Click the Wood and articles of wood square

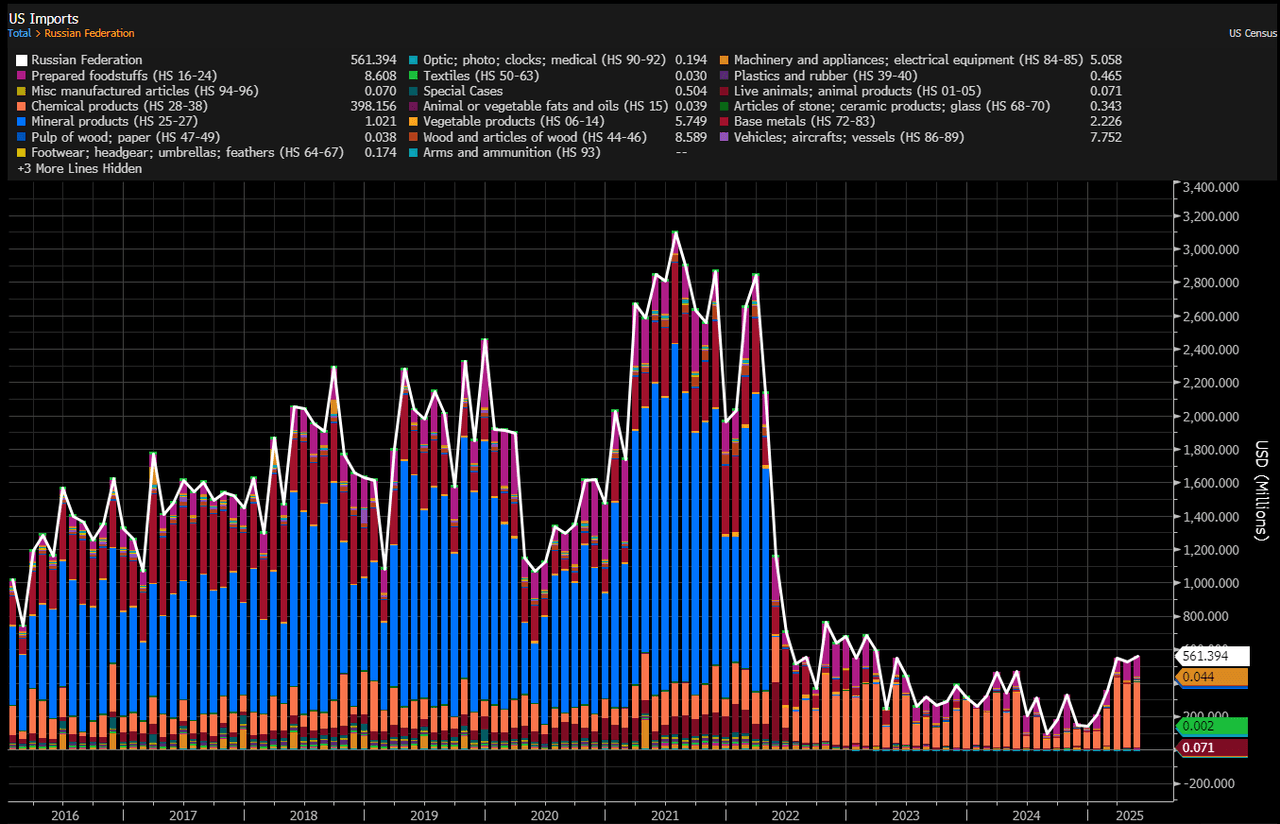414,137
